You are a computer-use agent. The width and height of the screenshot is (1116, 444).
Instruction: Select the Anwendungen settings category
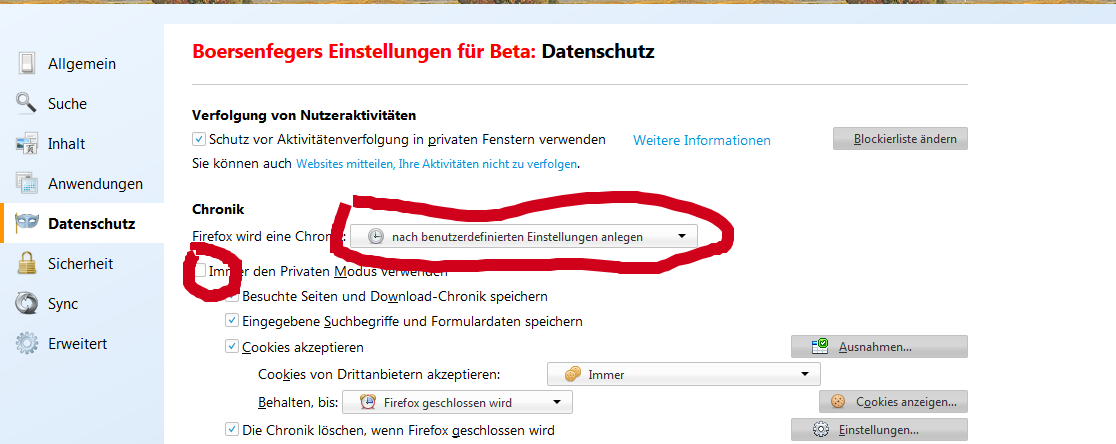82,183
